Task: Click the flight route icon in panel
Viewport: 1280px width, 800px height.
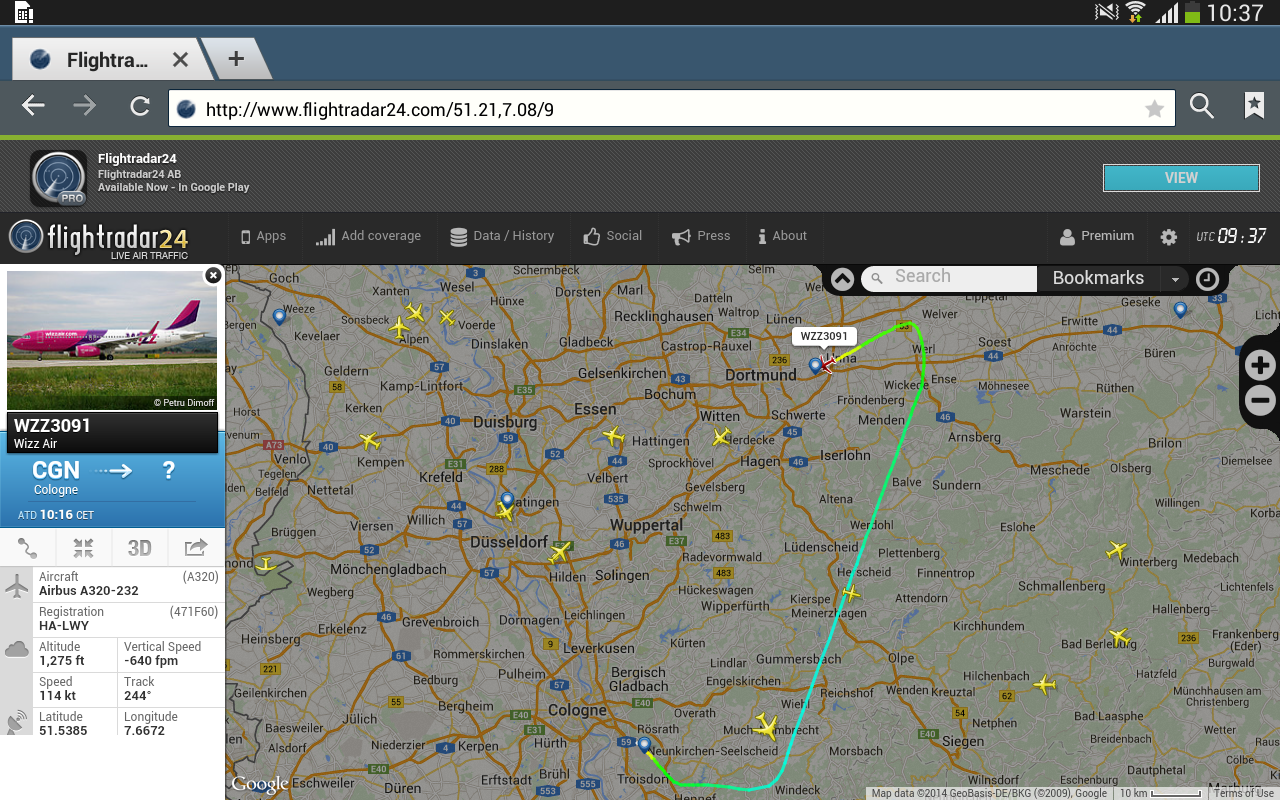Action: pyautogui.click(x=28, y=548)
